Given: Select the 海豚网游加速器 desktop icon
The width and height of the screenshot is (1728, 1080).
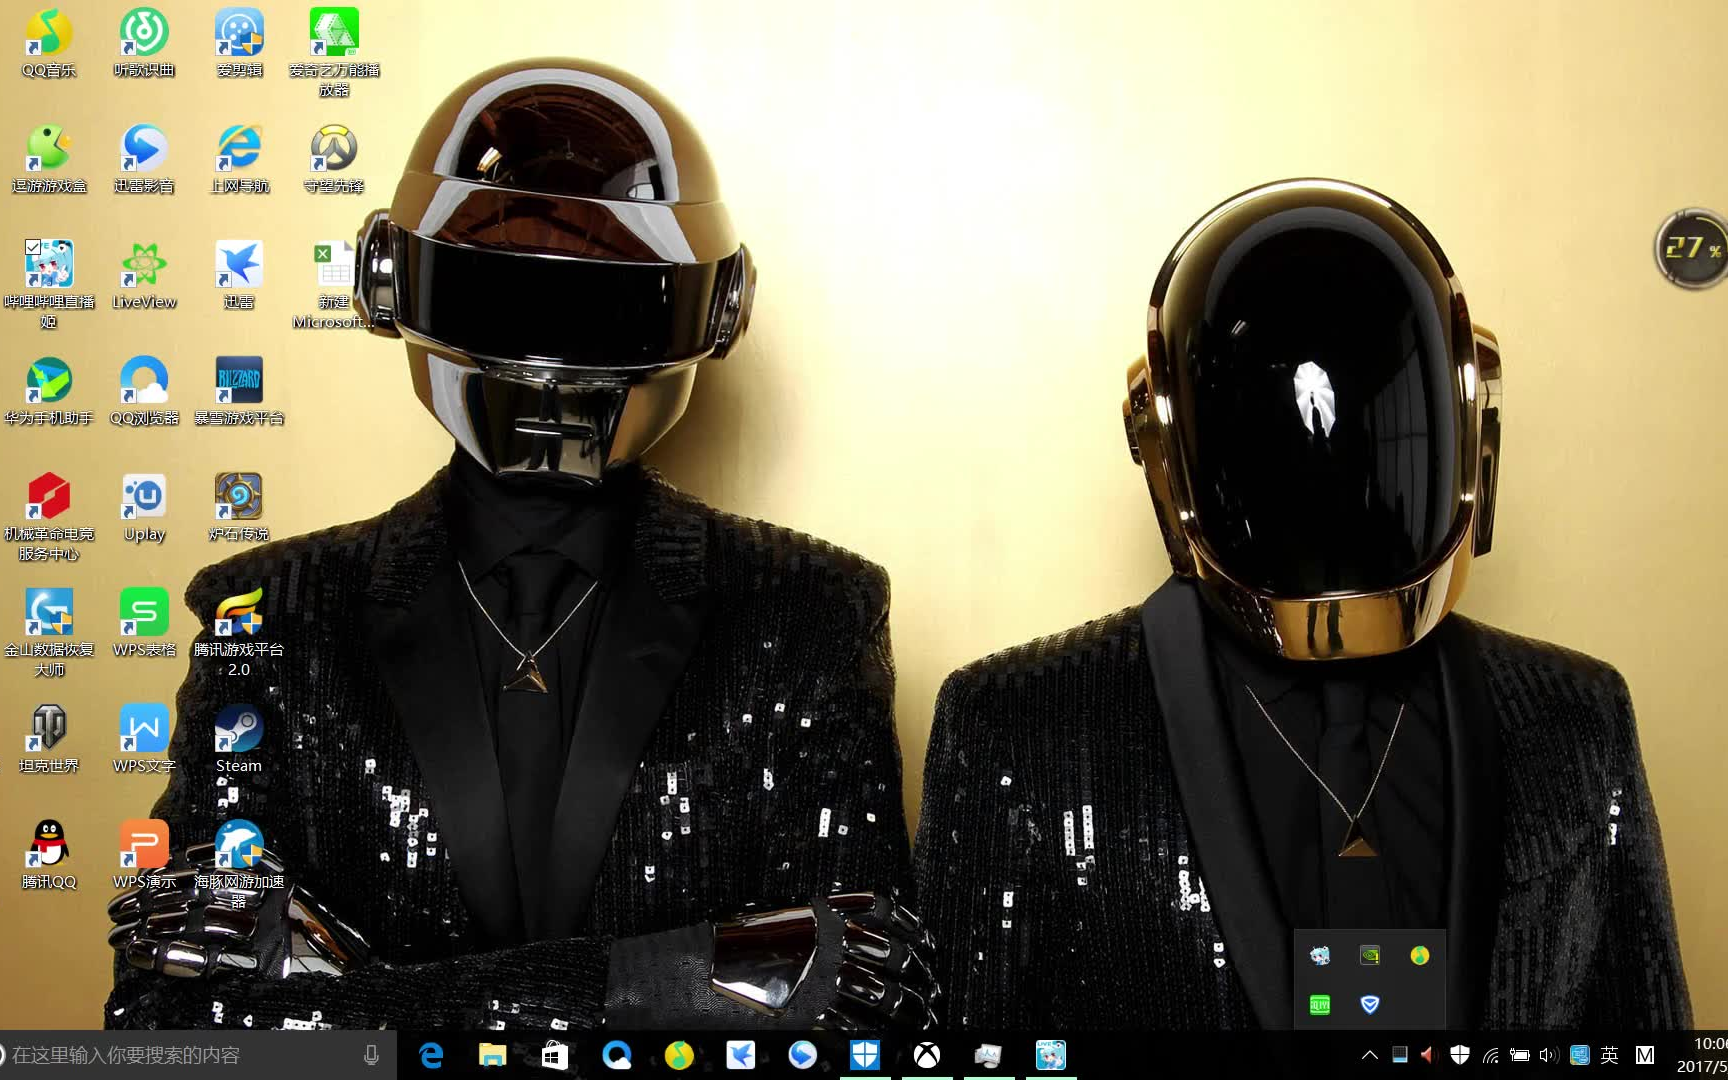Looking at the screenshot, I should click(239, 866).
